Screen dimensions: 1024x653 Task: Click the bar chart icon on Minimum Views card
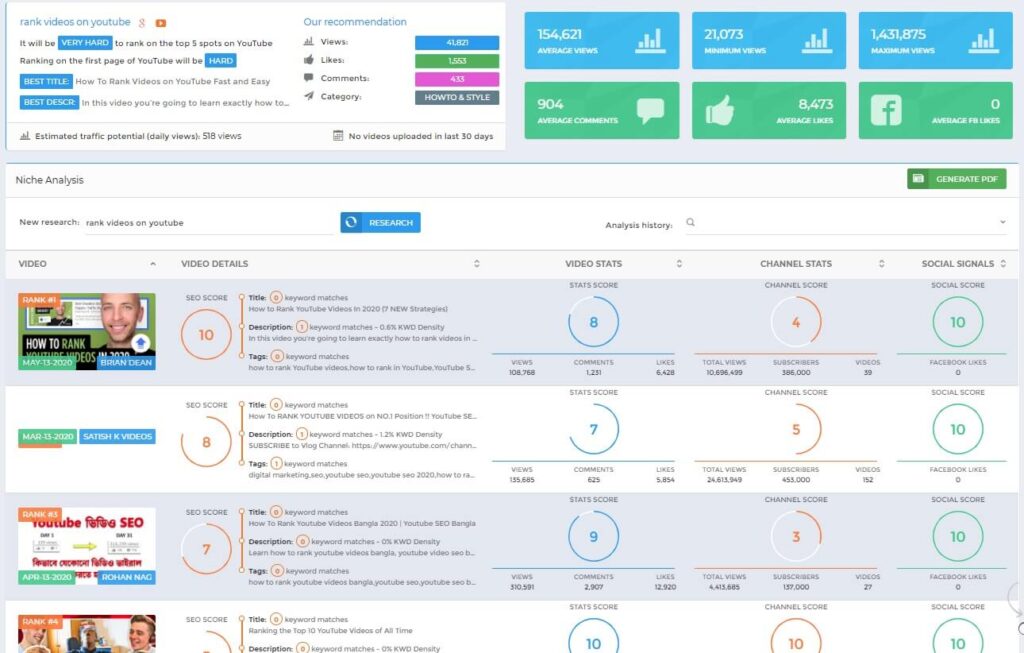point(818,40)
